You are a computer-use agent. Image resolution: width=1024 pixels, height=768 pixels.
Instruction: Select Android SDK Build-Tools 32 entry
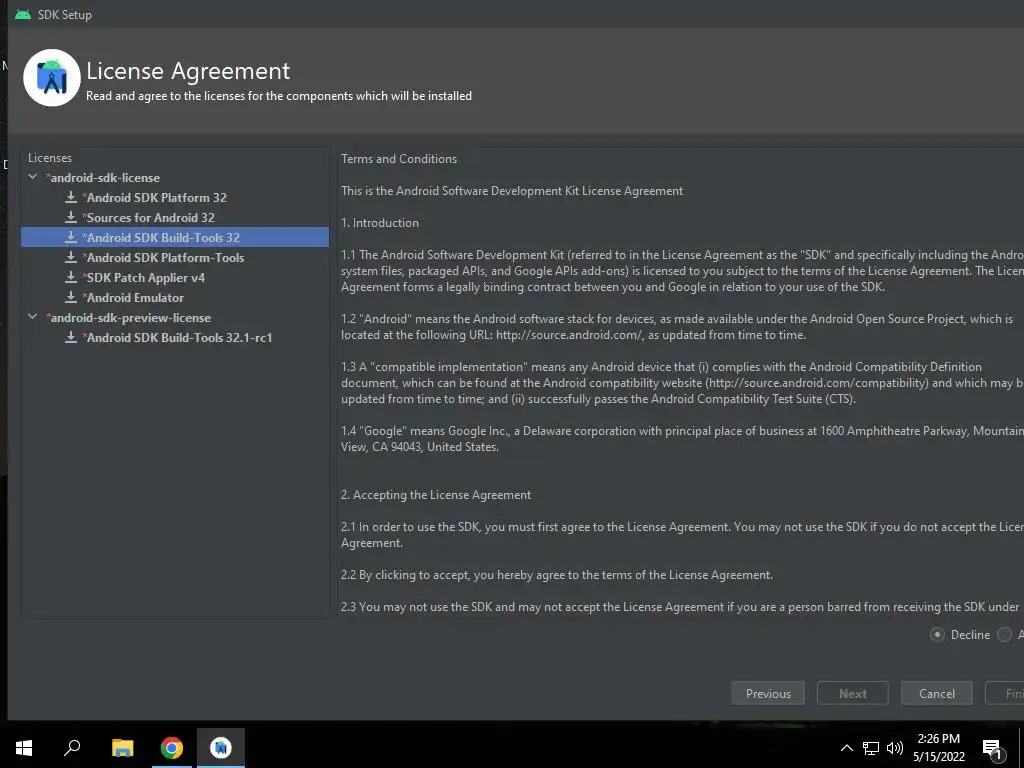point(174,237)
